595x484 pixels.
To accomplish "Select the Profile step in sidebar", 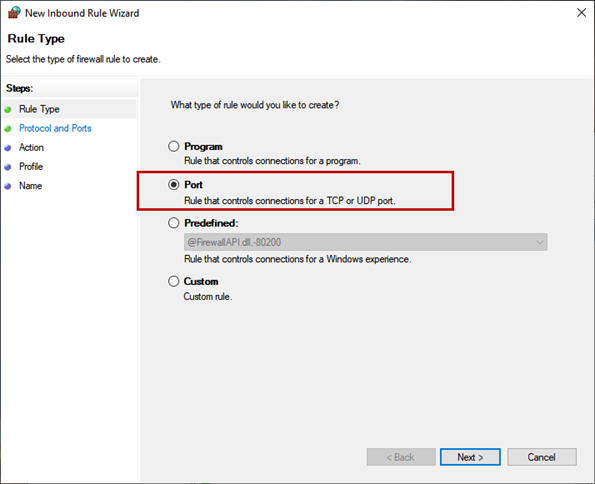I will pos(31,167).
